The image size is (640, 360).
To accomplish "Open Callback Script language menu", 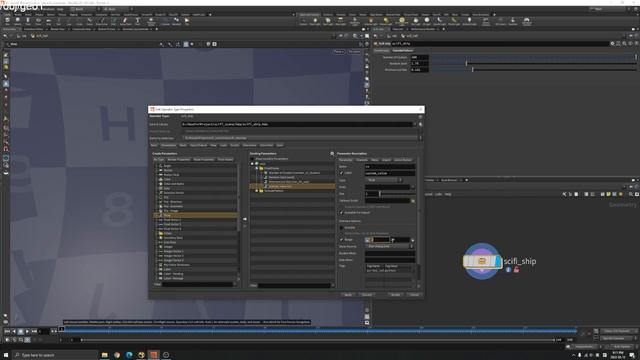I will coord(413,201).
